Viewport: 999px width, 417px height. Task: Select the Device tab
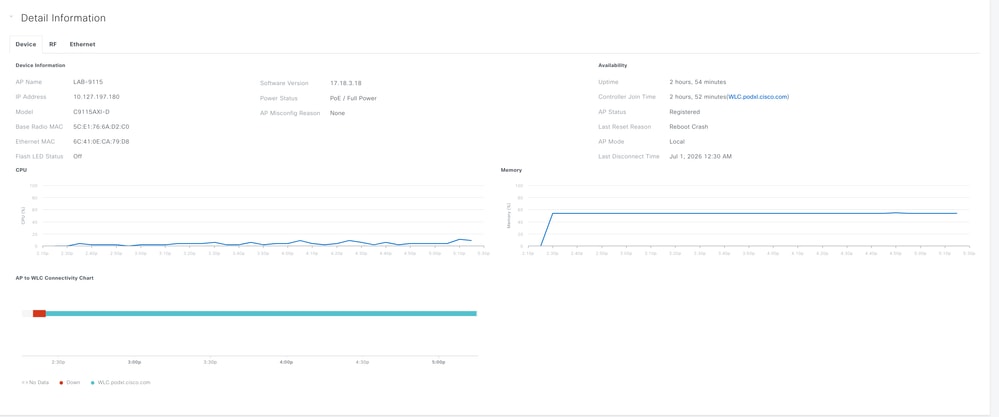pos(25,45)
